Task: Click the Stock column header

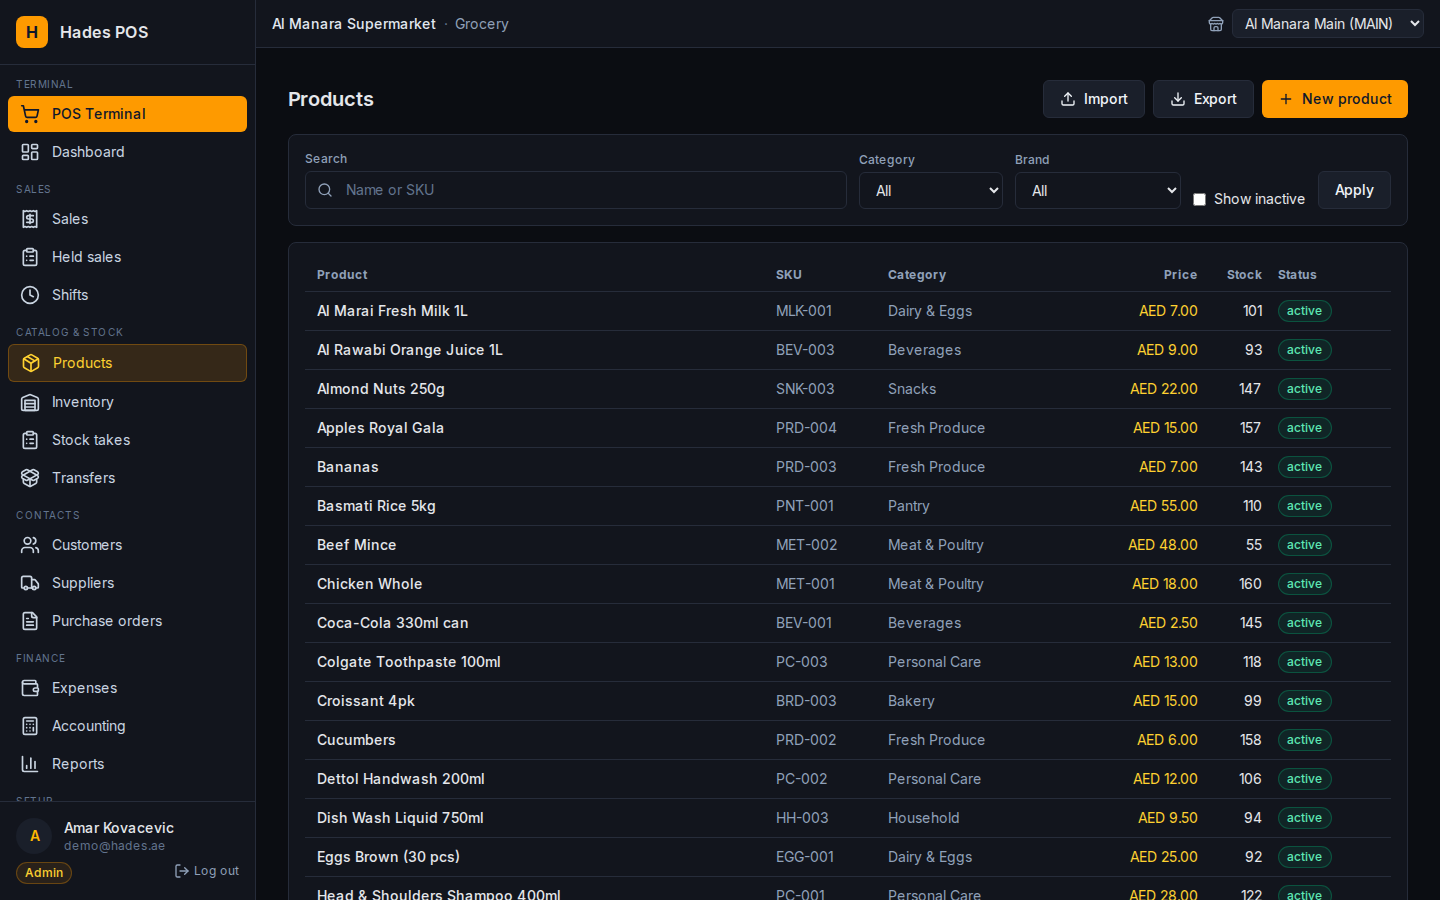Action: [1244, 275]
